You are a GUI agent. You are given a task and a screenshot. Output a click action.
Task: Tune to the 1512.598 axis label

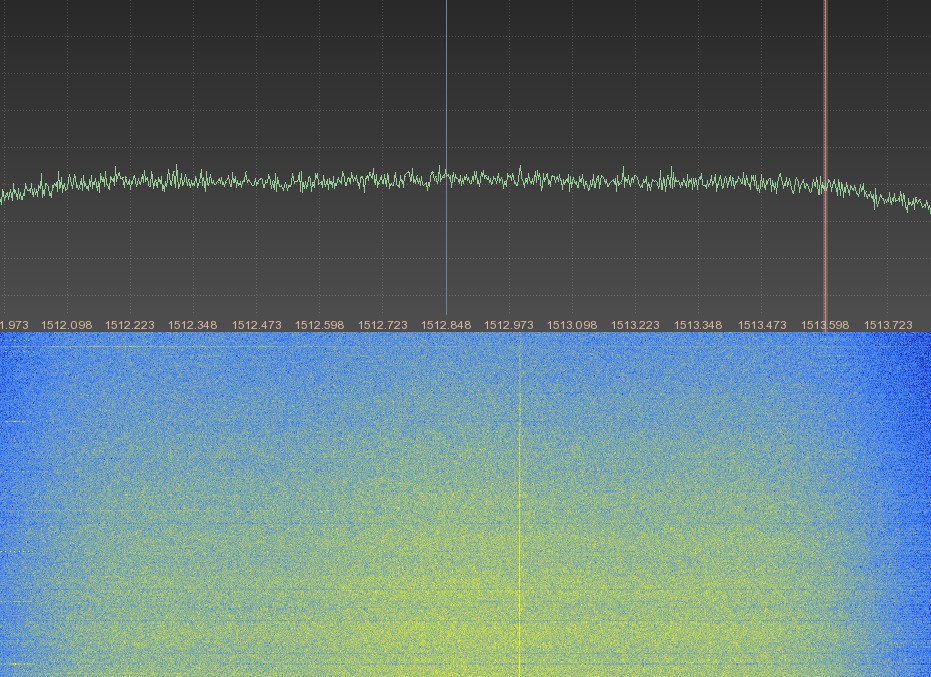click(x=320, y=325)
